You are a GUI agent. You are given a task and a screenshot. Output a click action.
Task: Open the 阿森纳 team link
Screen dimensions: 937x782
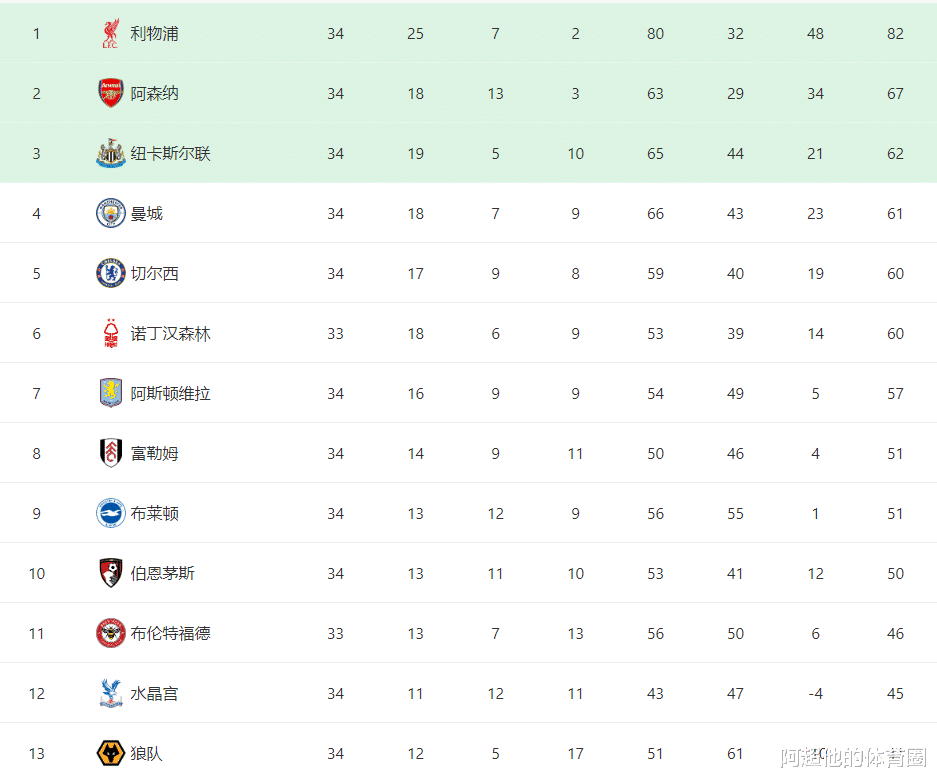coord(154,94)
